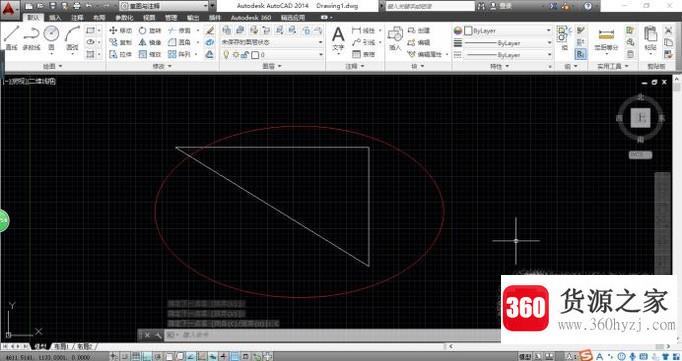Open the workspace 草图与注释 dropdown
Viewport: 682px width, 361px height.
[x=164, y=6]
